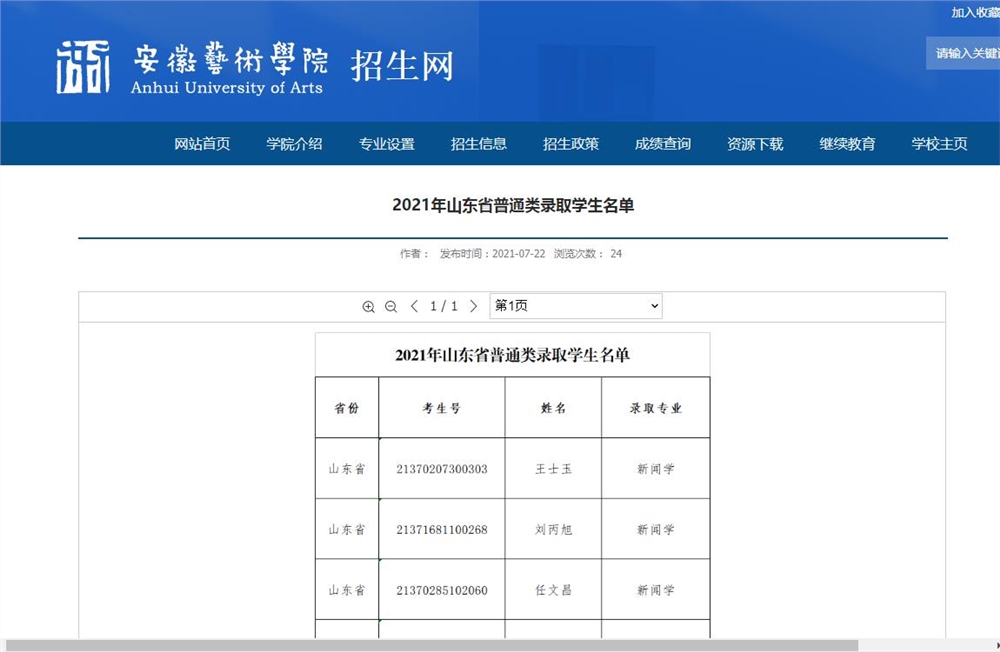Viewport: 1000px width, 652px height.
Task: Open 学校主页 menu item
Action: pos(939,144)
